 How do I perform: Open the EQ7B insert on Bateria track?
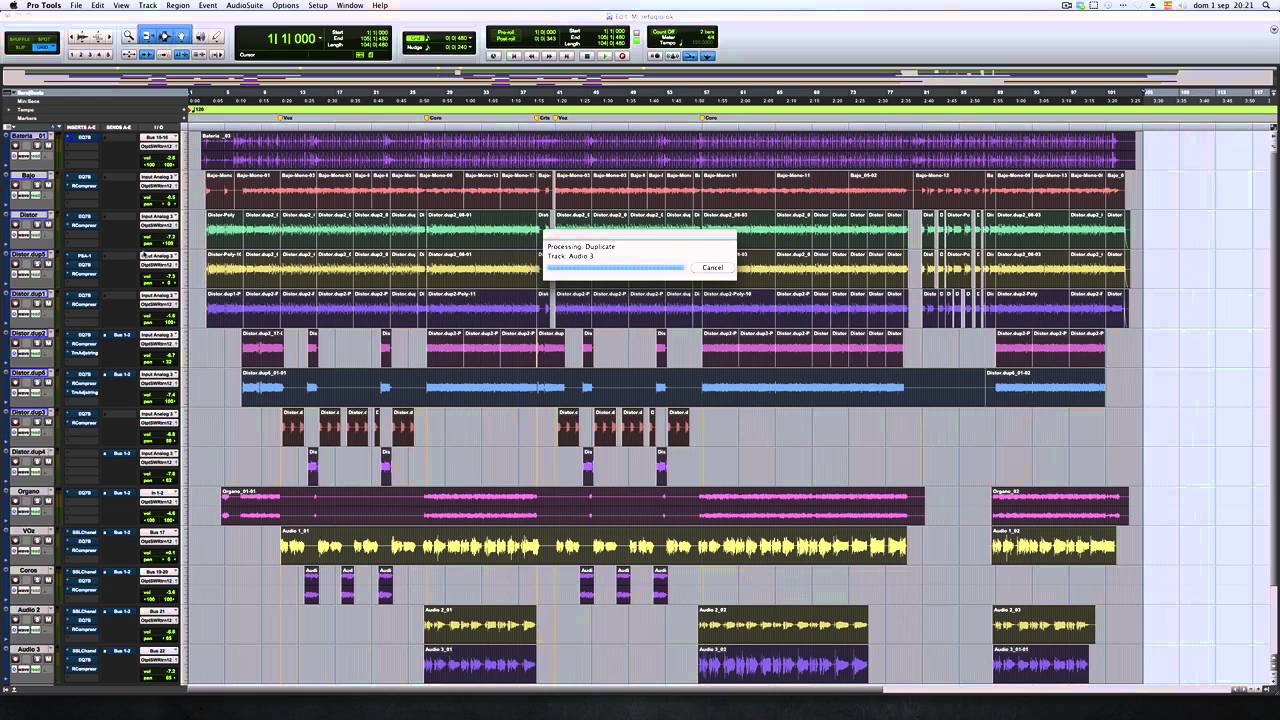click(84, 137)
